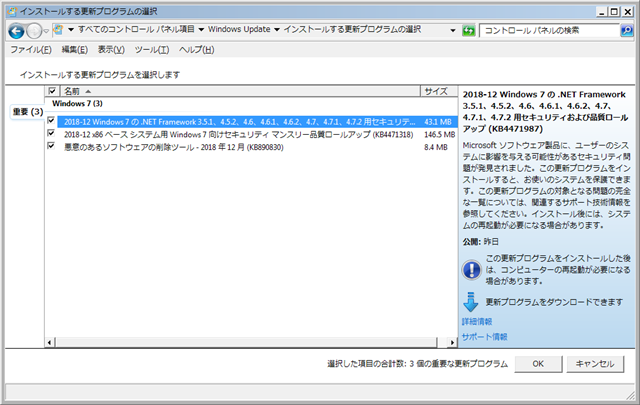
Task: Click the window title bar icon
Action: pyautogui.click(x=13, y=11)
